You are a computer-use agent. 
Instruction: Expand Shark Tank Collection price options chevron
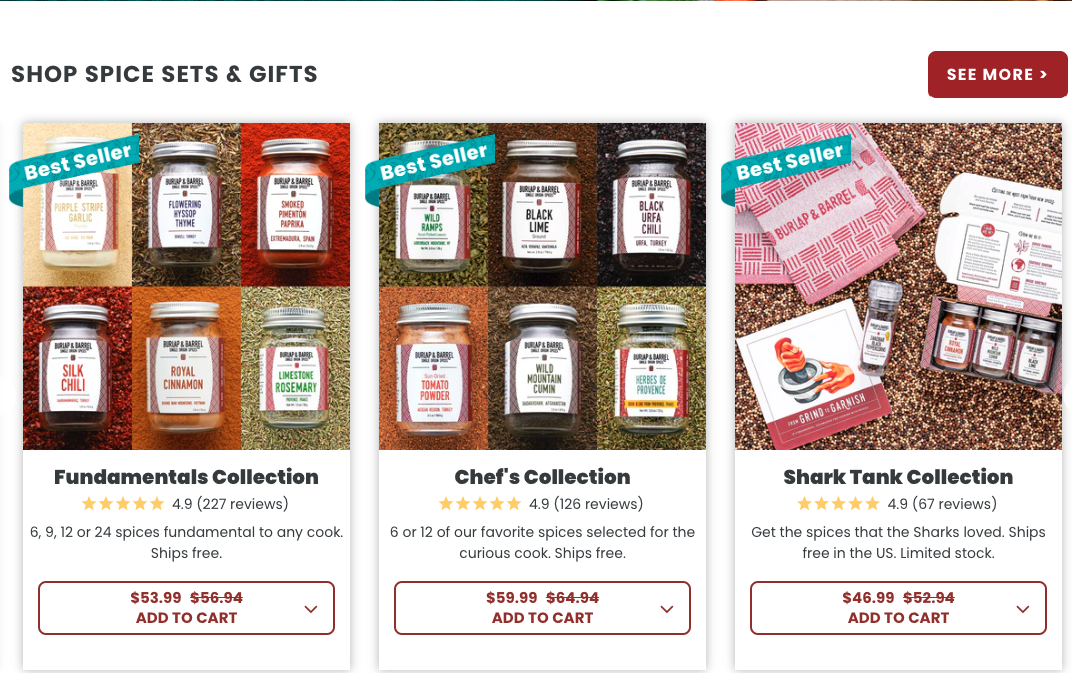1023,609
